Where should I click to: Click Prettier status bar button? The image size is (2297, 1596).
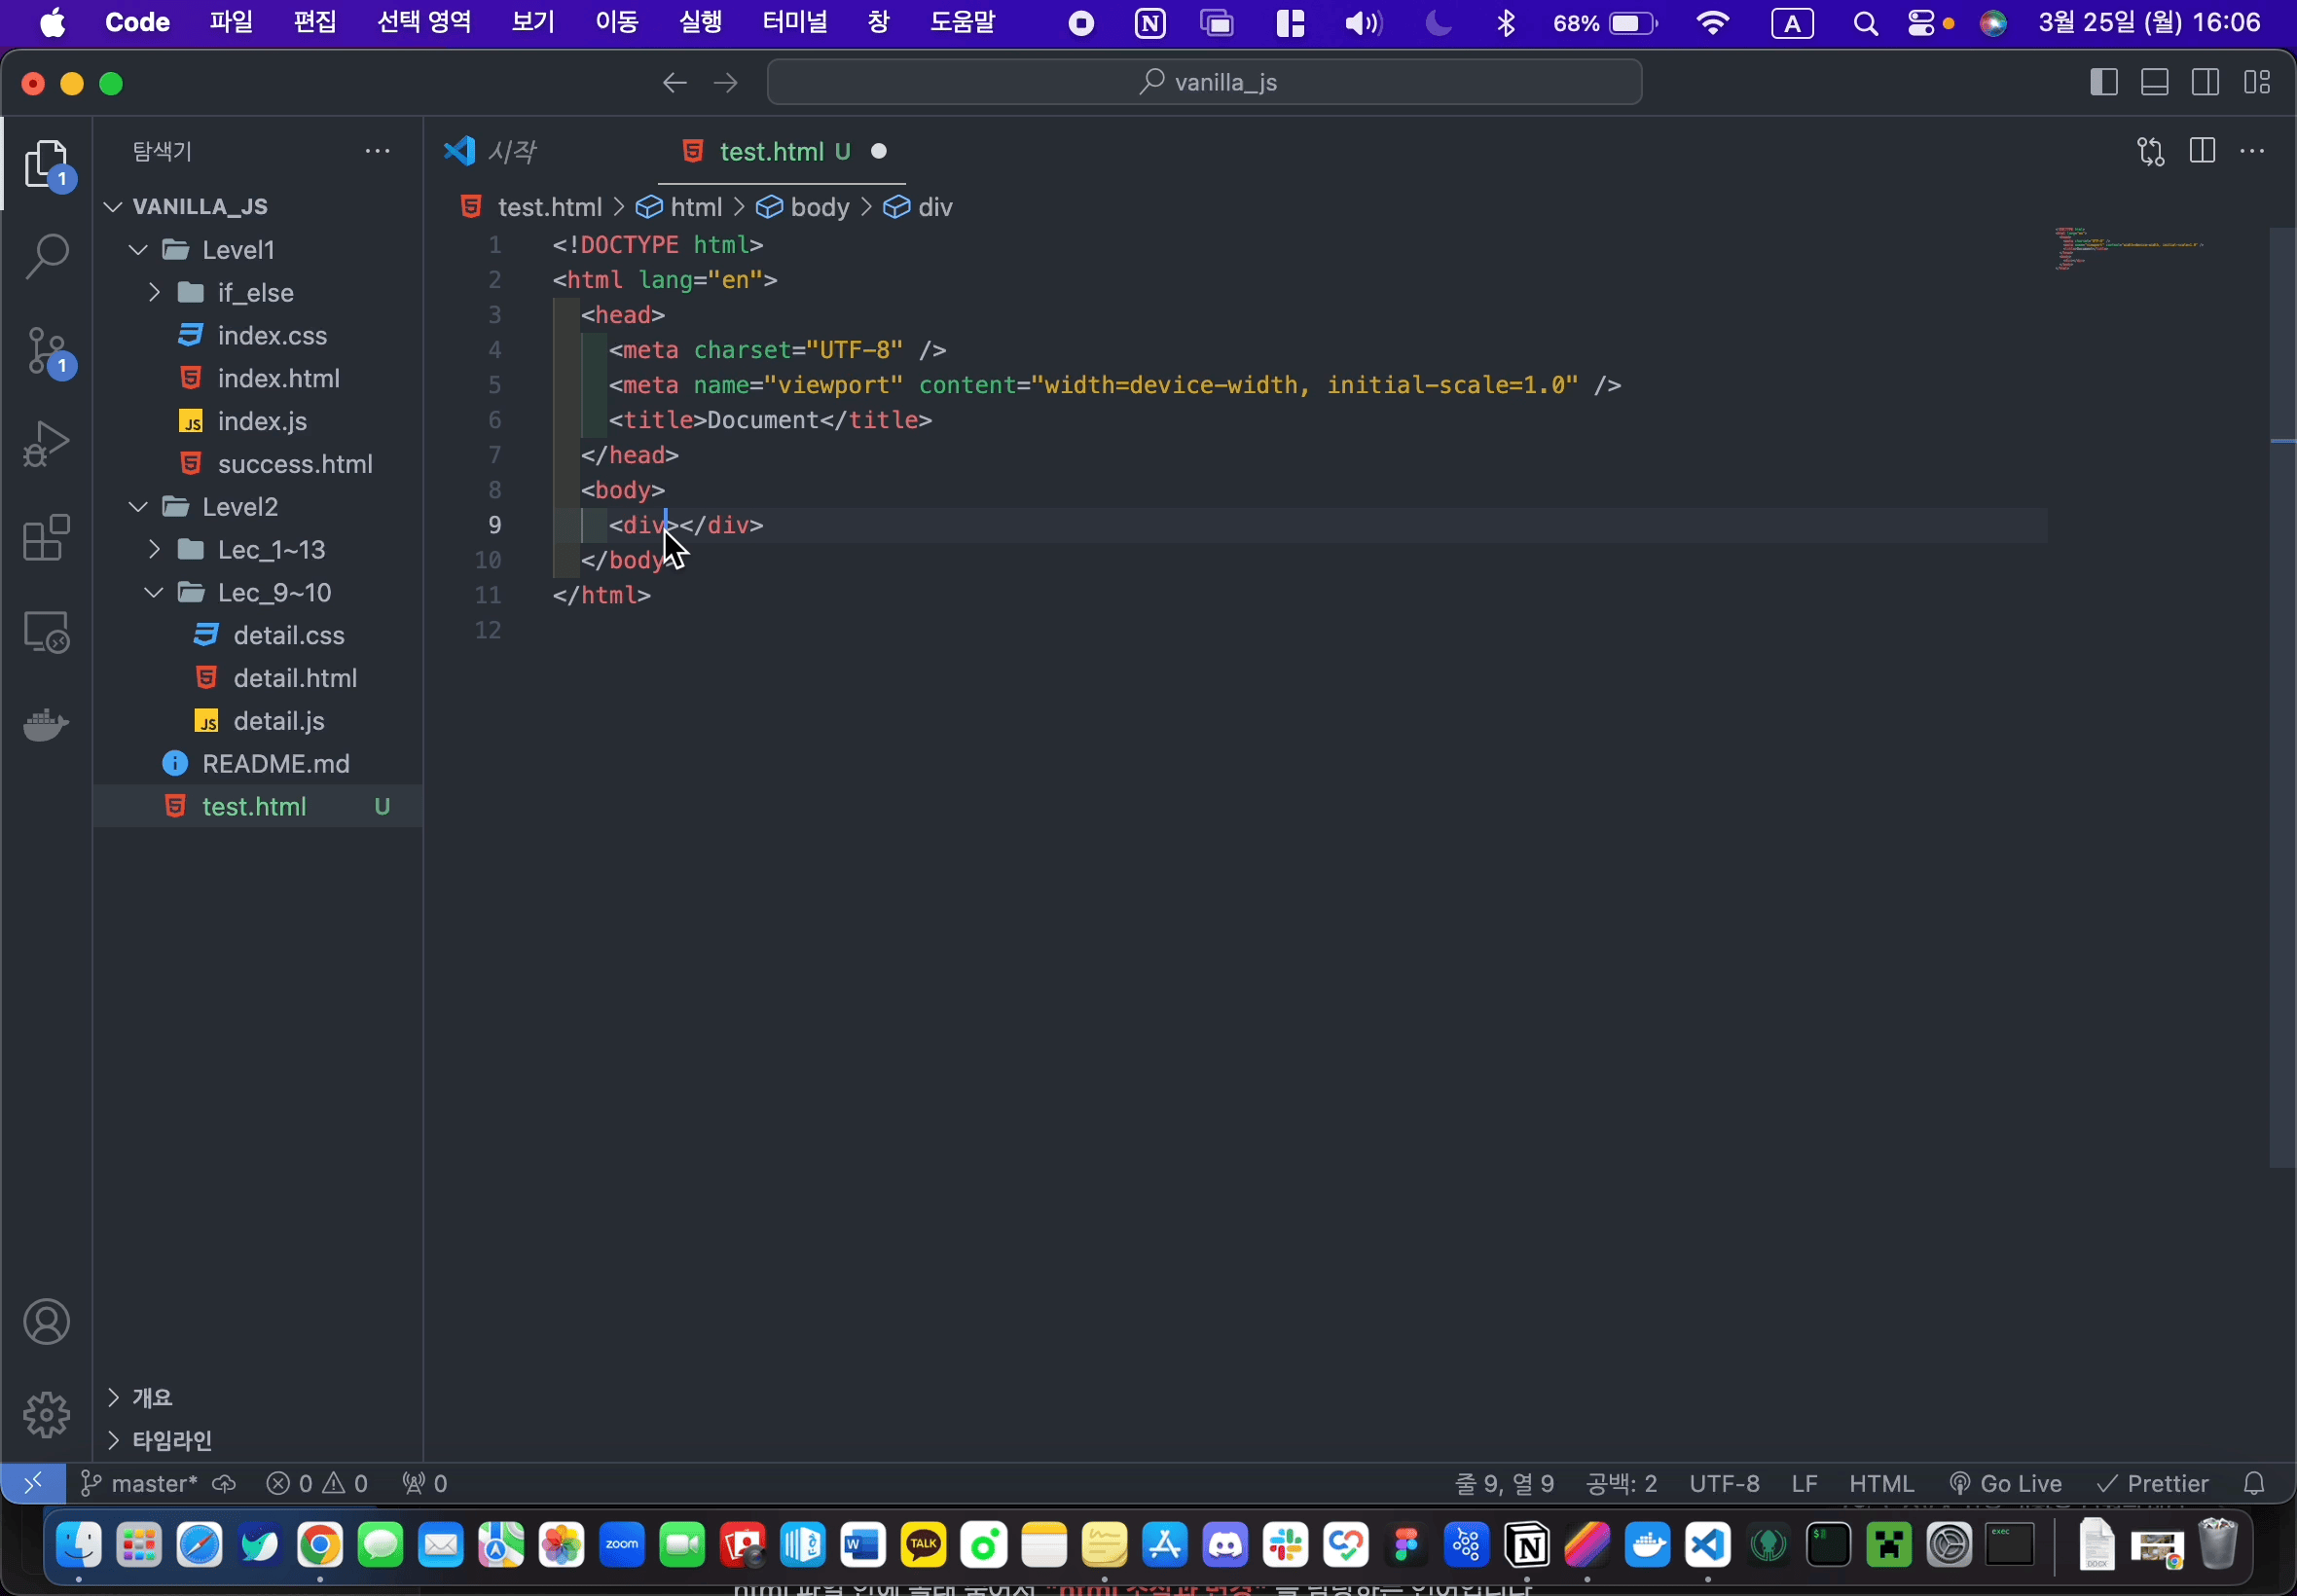[x=2153, y=1483]
